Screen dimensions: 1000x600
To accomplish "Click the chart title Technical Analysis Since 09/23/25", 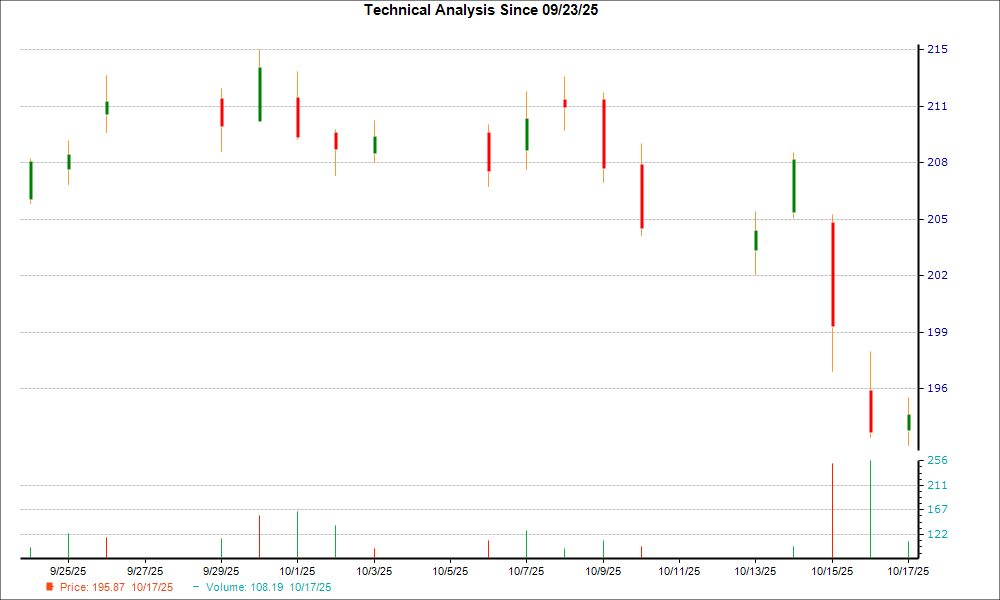I will coord(487,10).
